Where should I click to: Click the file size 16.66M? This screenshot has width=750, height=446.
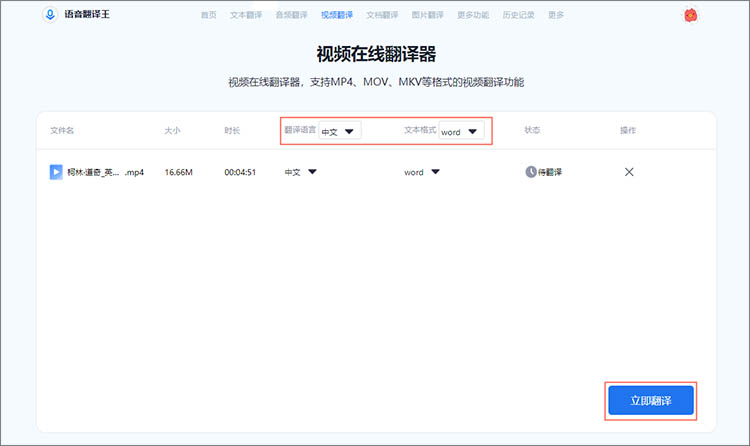point(178,172)
